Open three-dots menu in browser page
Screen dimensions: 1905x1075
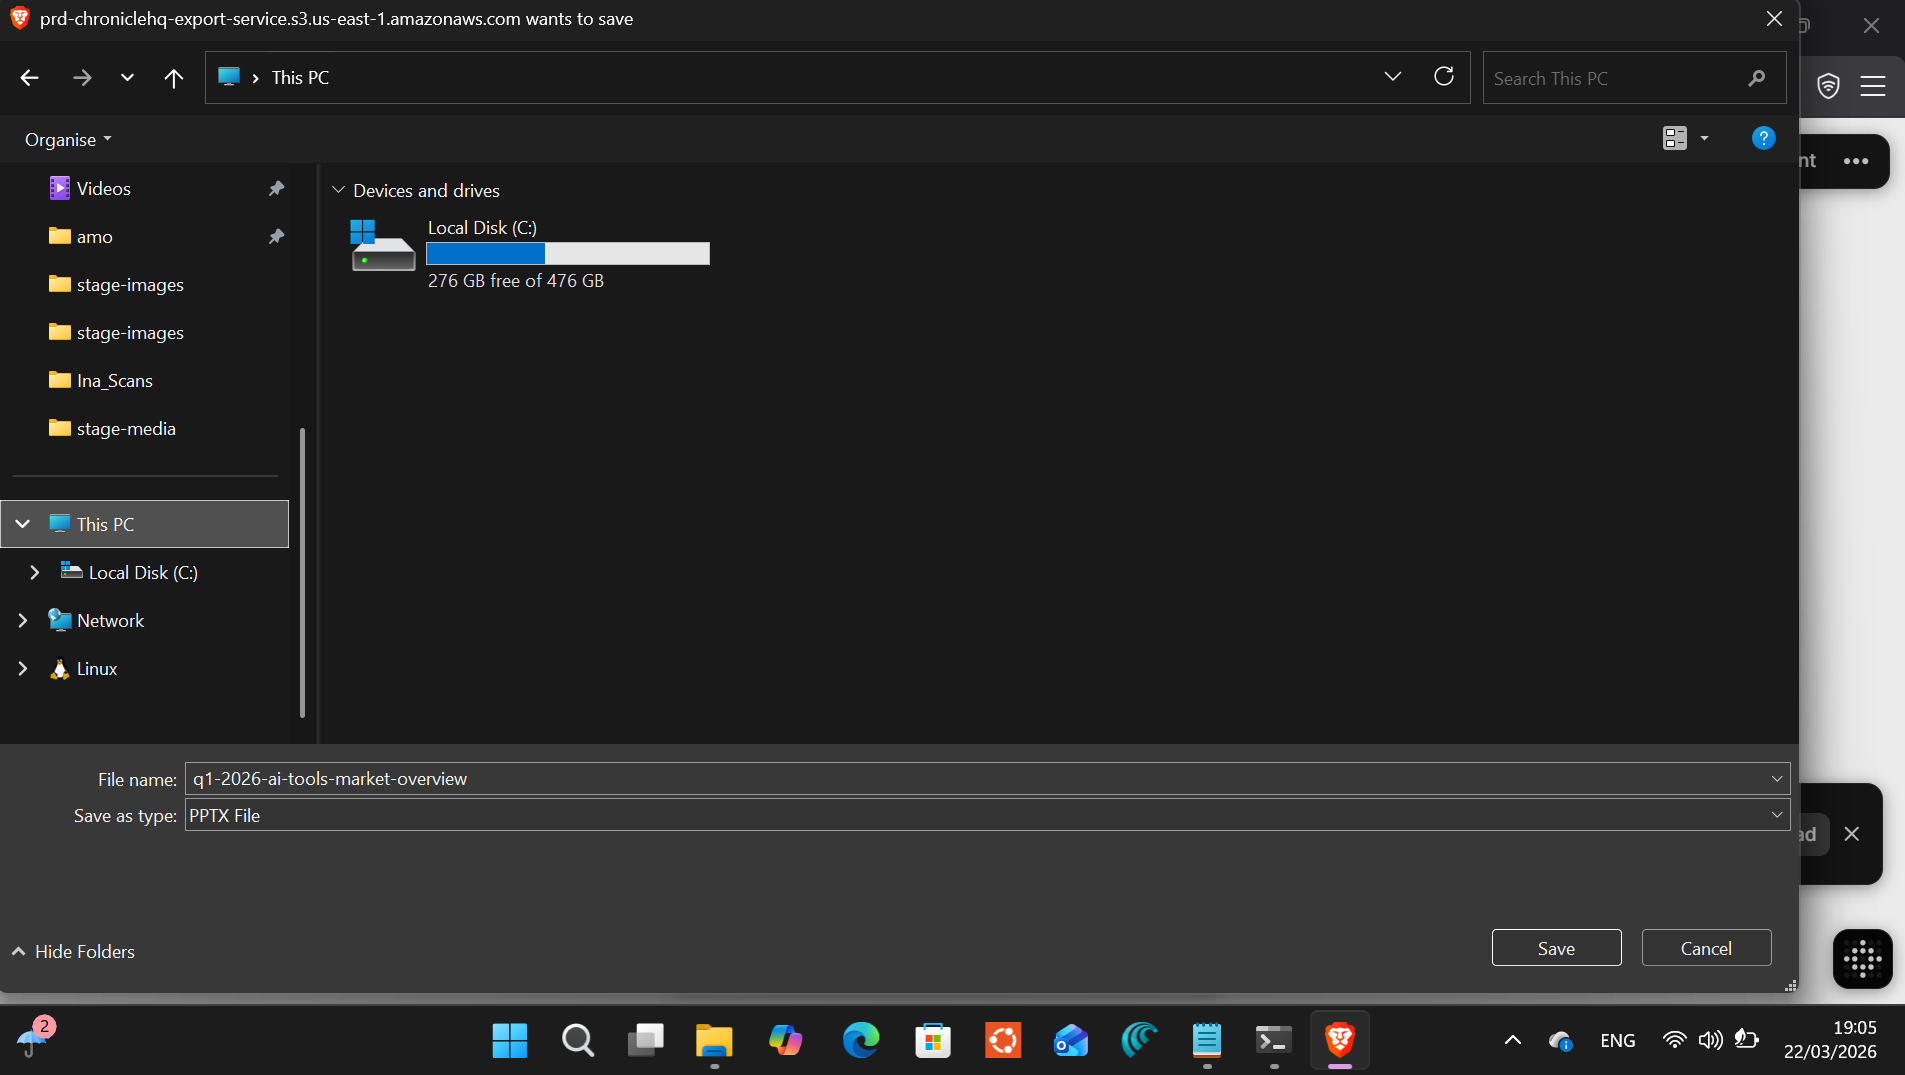pyautogui.click(x=1856, y=161)
